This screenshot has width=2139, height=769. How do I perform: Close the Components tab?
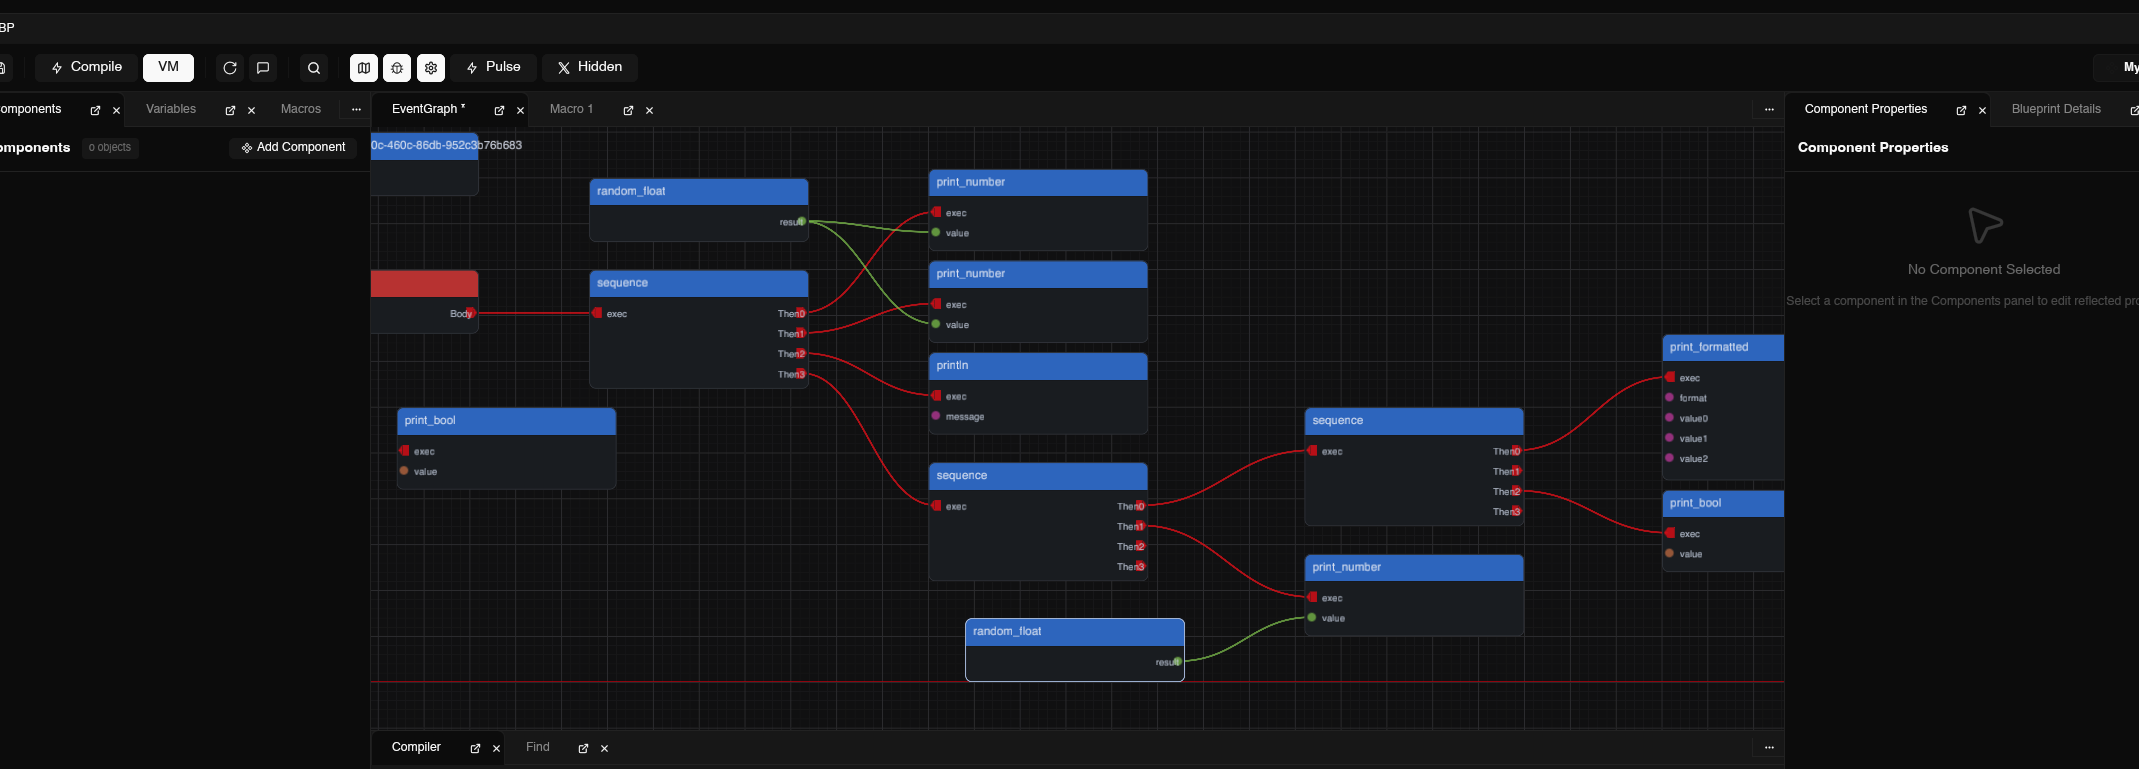(116, 111)
